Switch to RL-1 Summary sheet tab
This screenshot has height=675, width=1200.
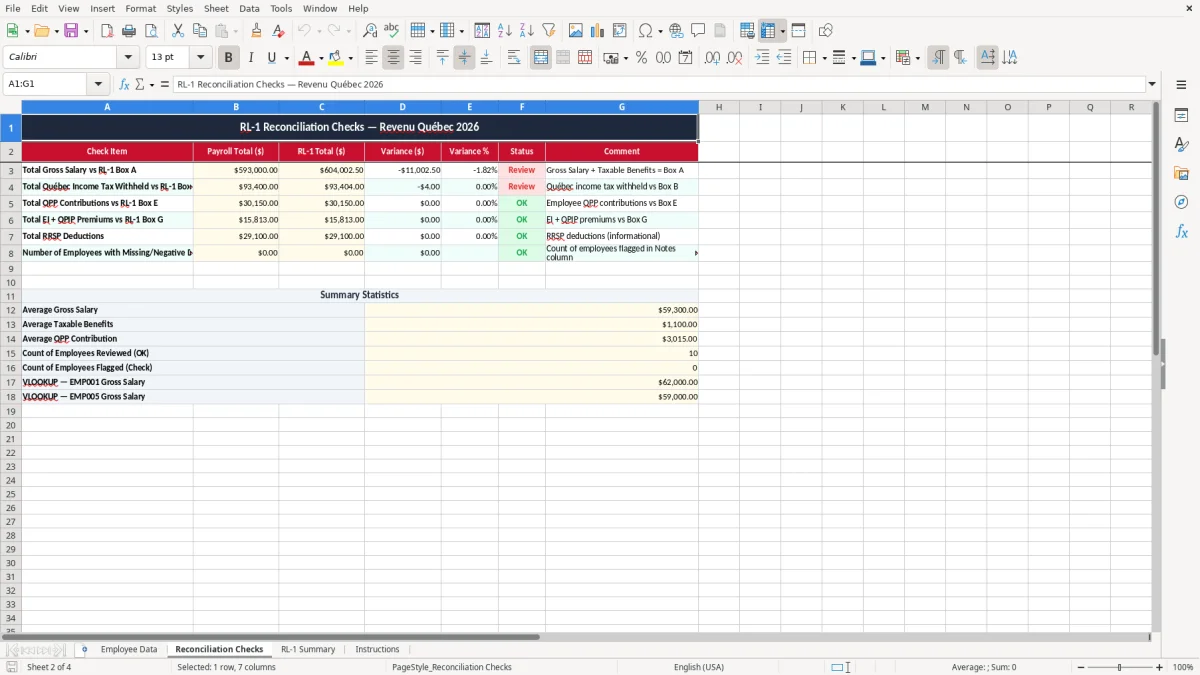[308, 650]
